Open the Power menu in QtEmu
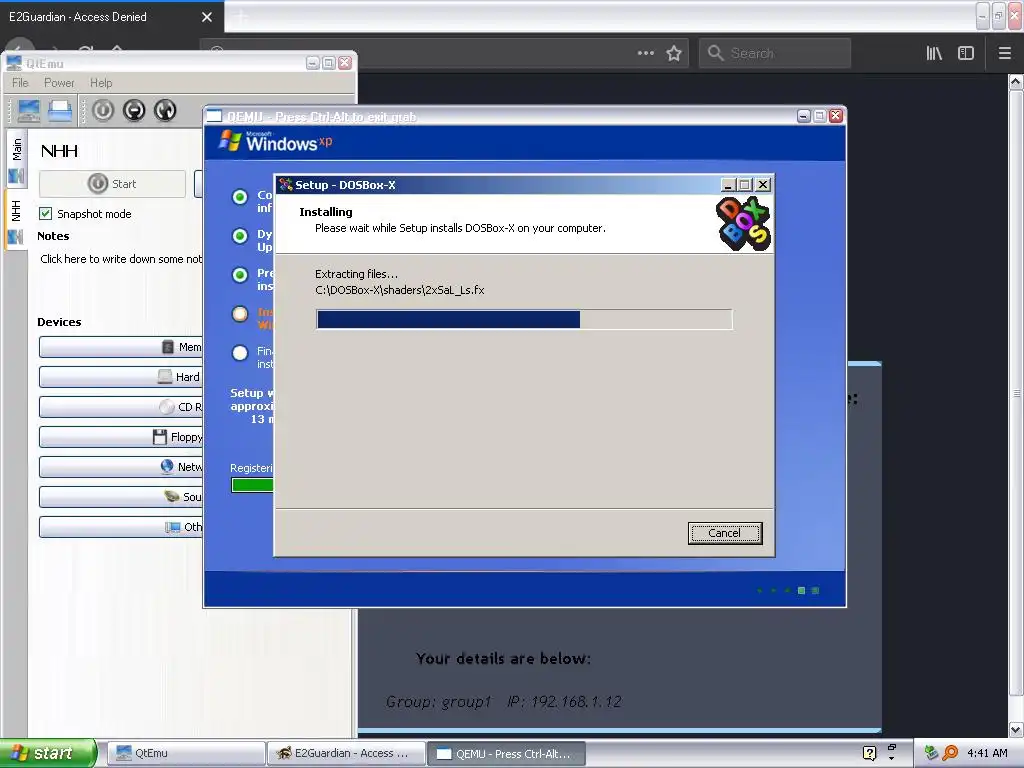Viewport: 1024px width, 768px height. click(x=59, y=83)
